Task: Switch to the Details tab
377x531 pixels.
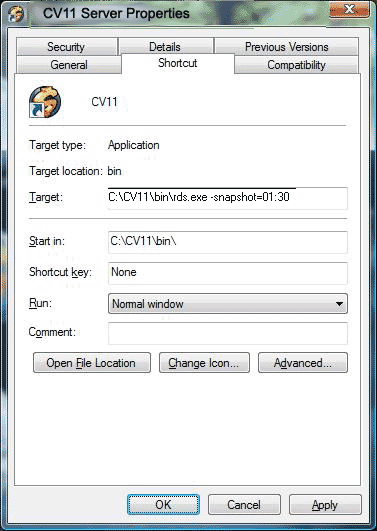Action: pyautogui.click(x=166, y=46)
